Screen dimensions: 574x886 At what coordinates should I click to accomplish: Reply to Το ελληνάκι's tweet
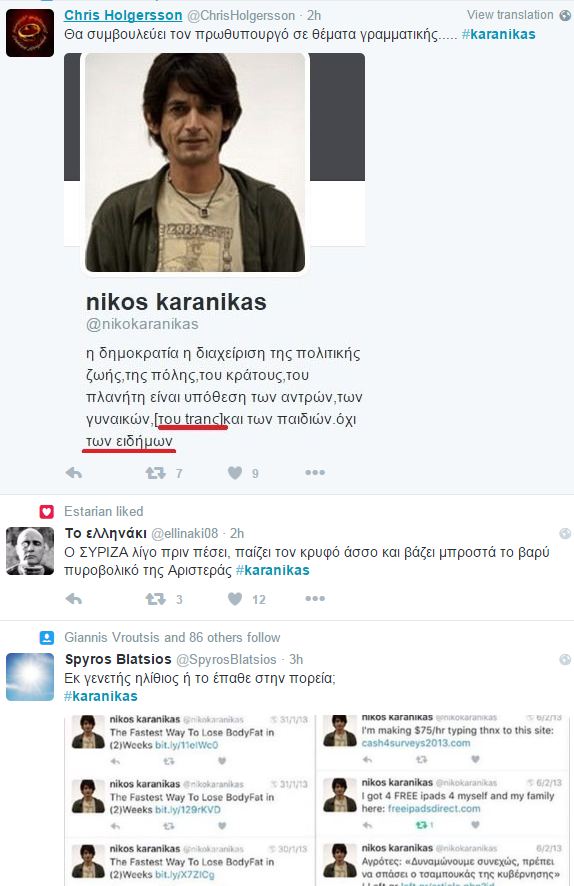coord(73,599)
